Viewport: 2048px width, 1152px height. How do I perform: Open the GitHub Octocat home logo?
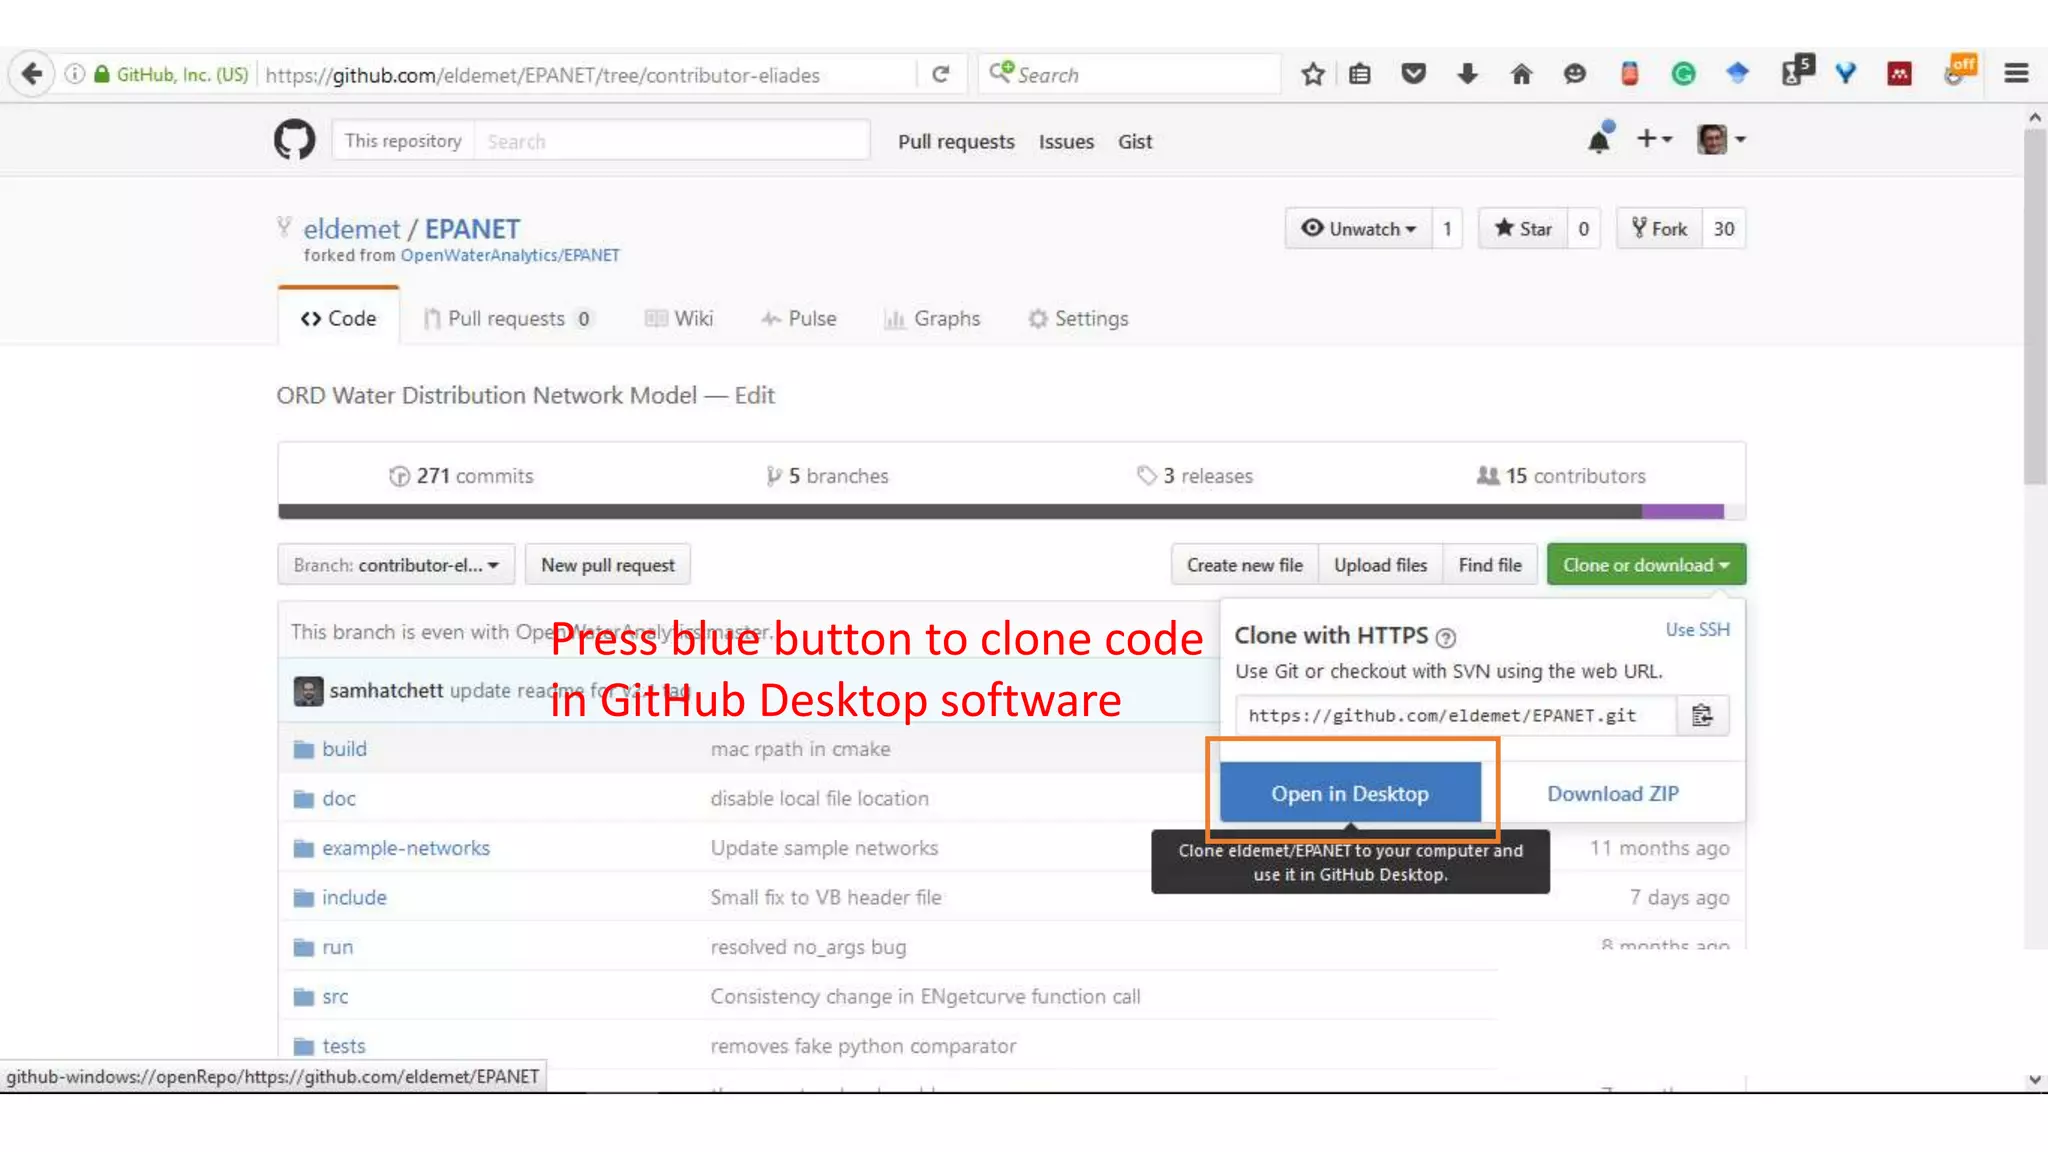[294, 140]
